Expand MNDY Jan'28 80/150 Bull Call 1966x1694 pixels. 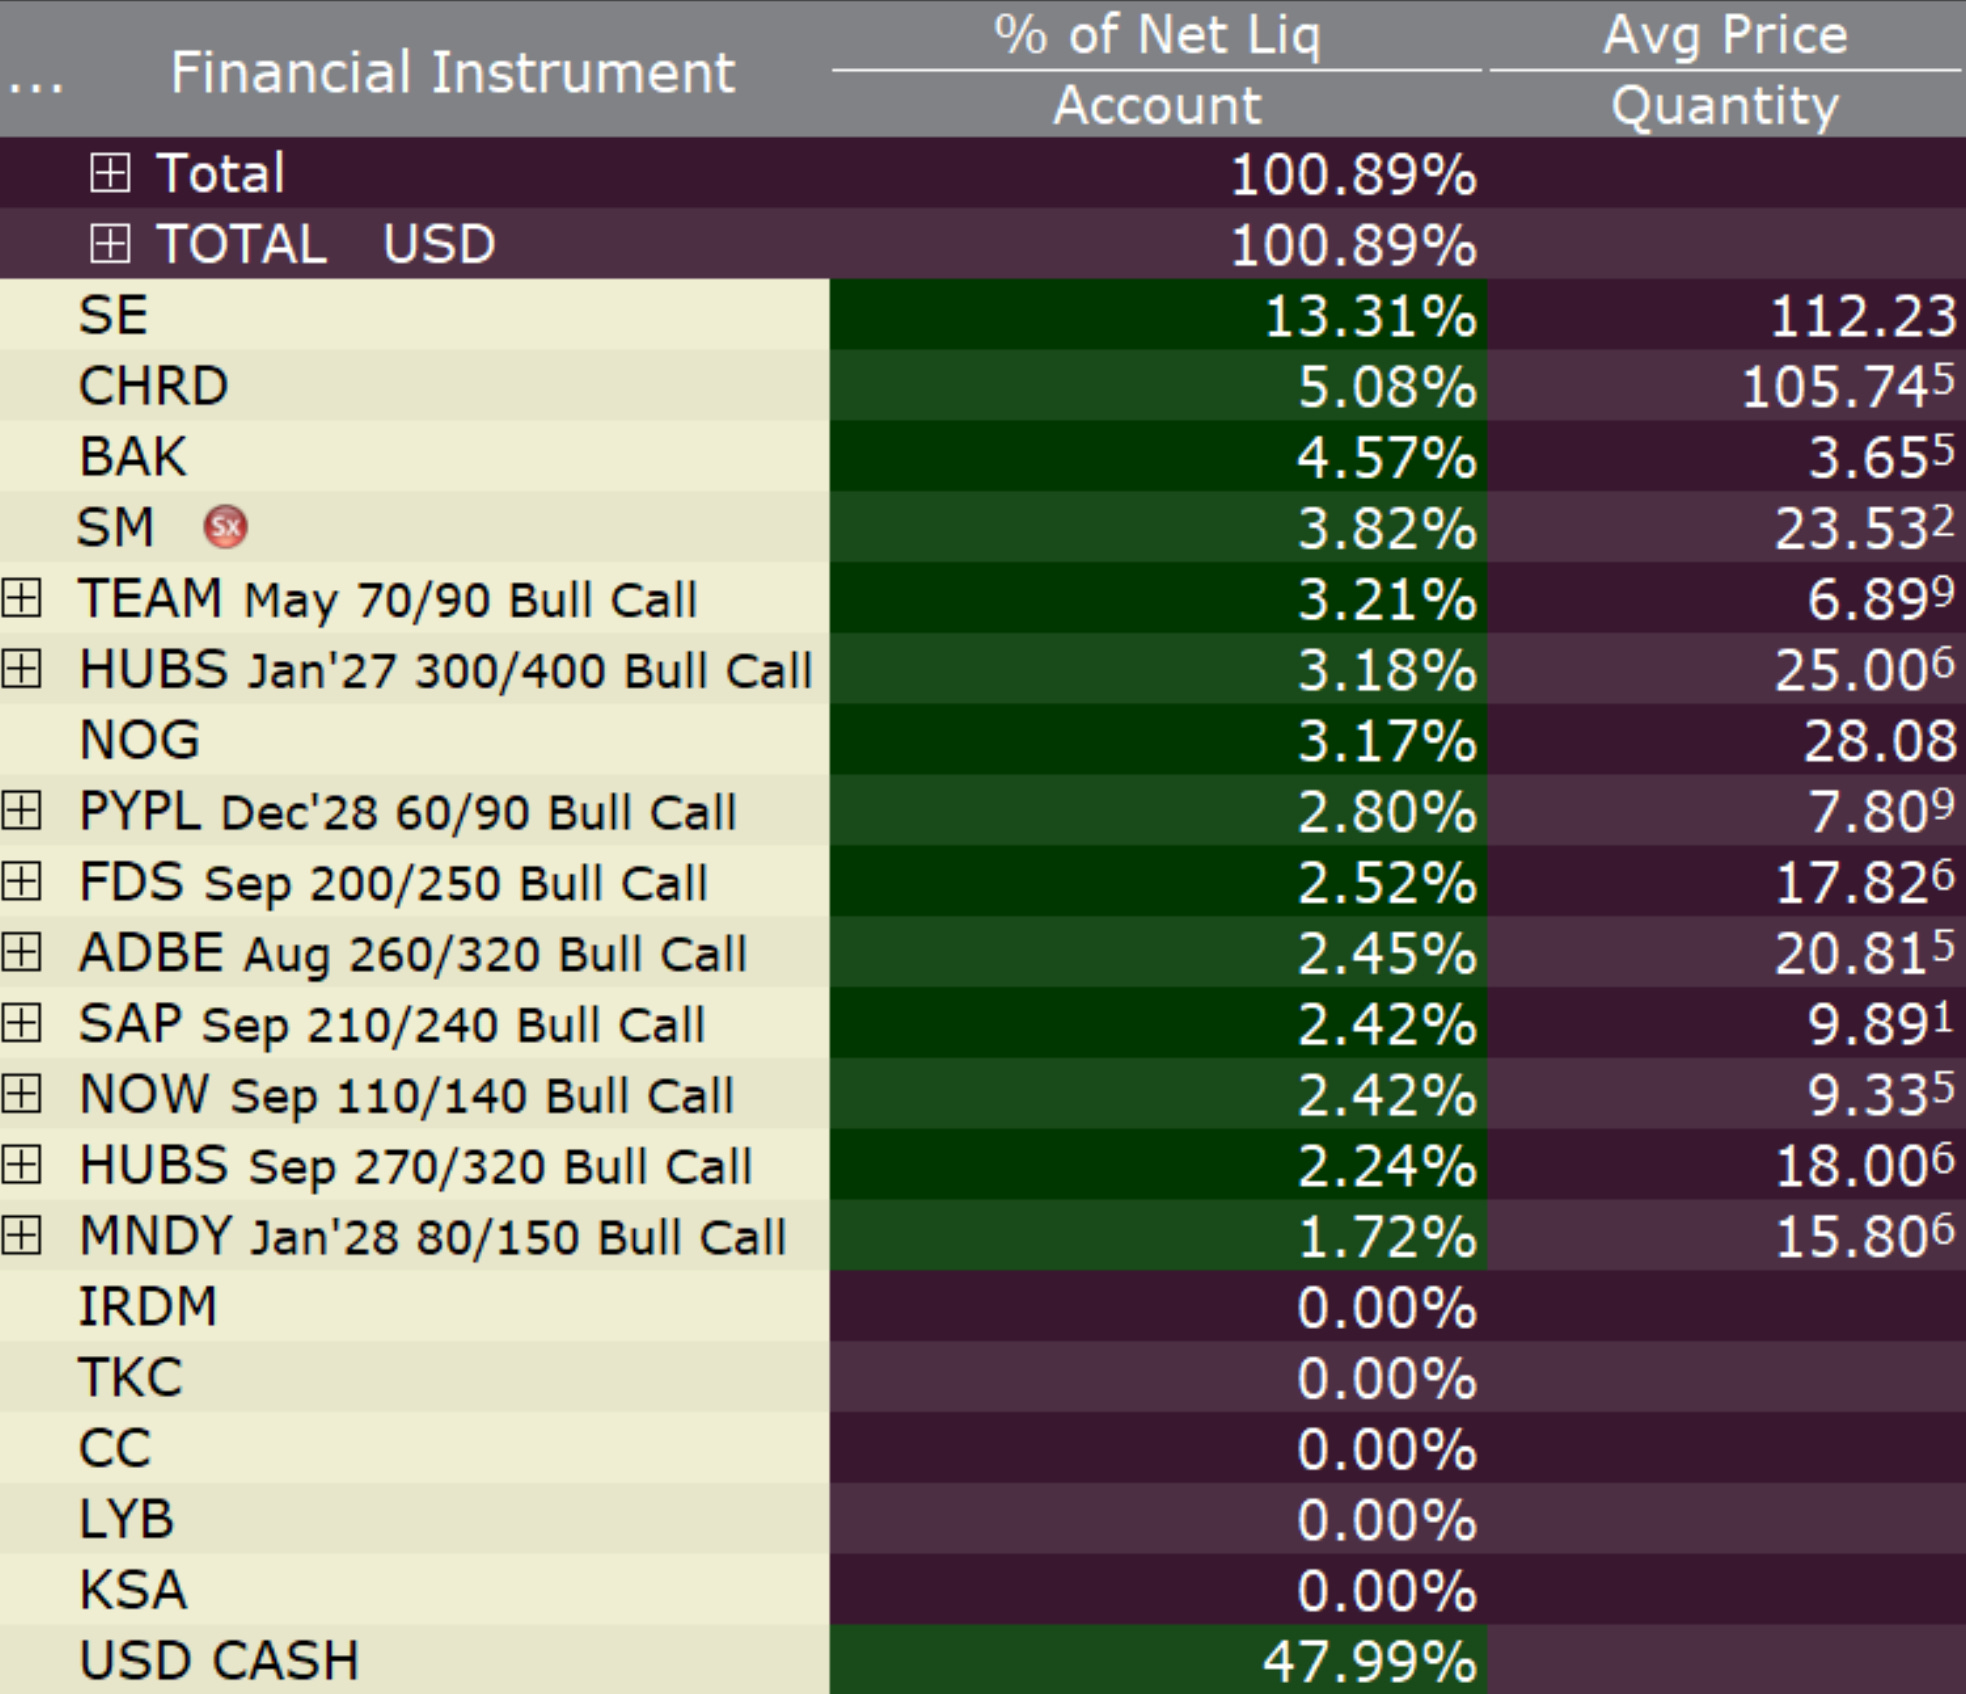[21, 1237]
